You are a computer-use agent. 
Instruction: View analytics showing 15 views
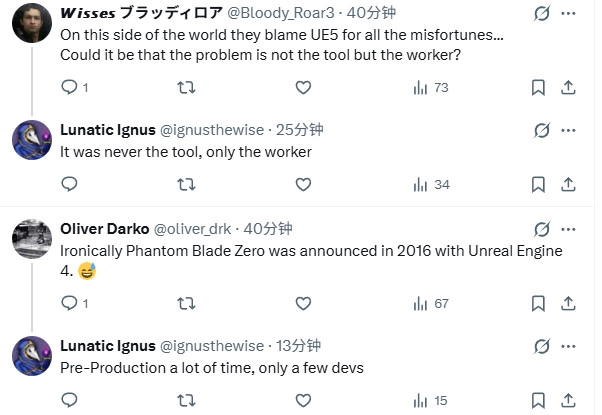click(431, 400)
